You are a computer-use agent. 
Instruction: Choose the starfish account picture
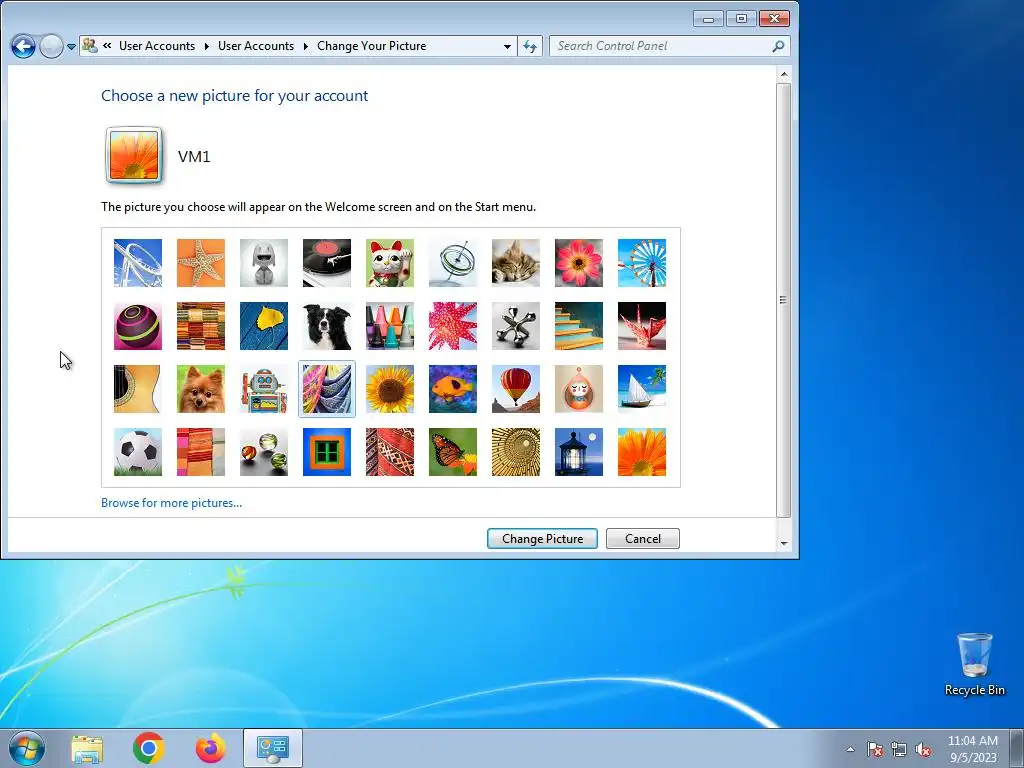tap(200, 263)
